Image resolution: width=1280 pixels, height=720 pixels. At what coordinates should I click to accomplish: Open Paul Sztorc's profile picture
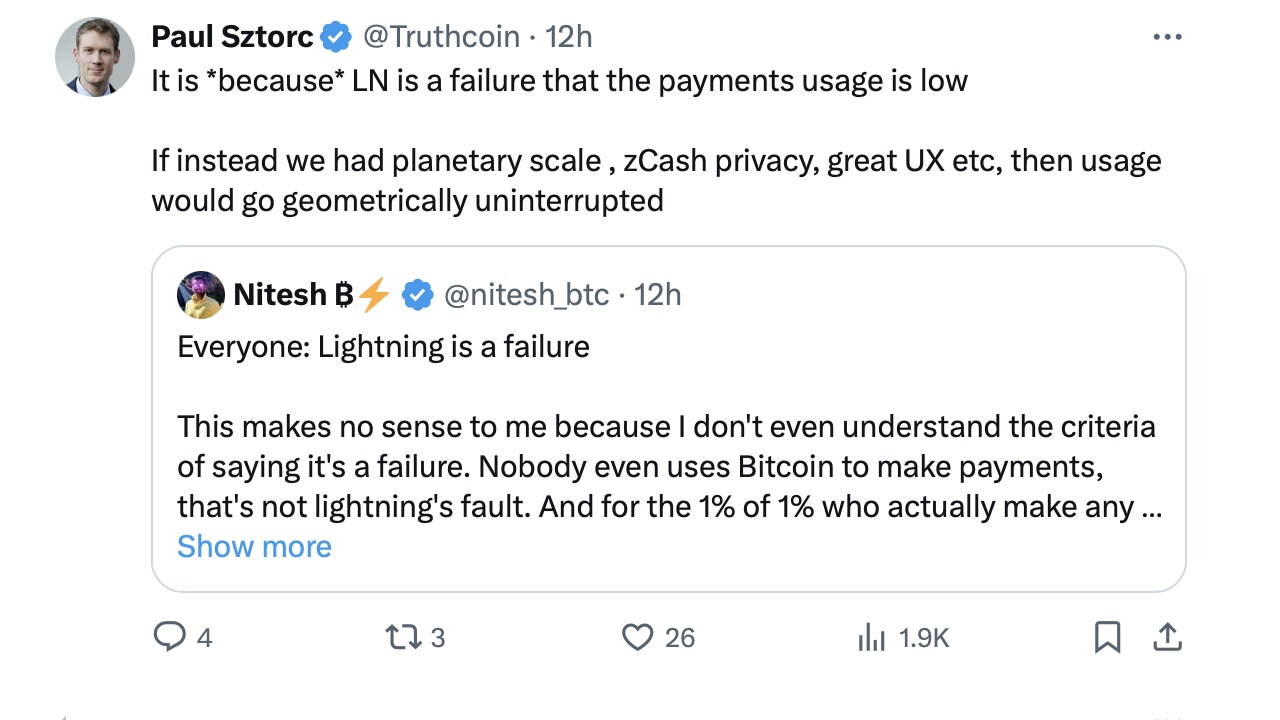click(95, 57)
